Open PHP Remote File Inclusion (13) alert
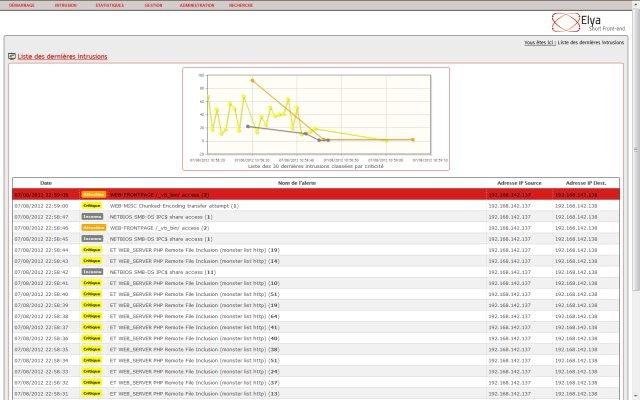The width and height of the screenshot is (640, 400). (x=195, y=394)
